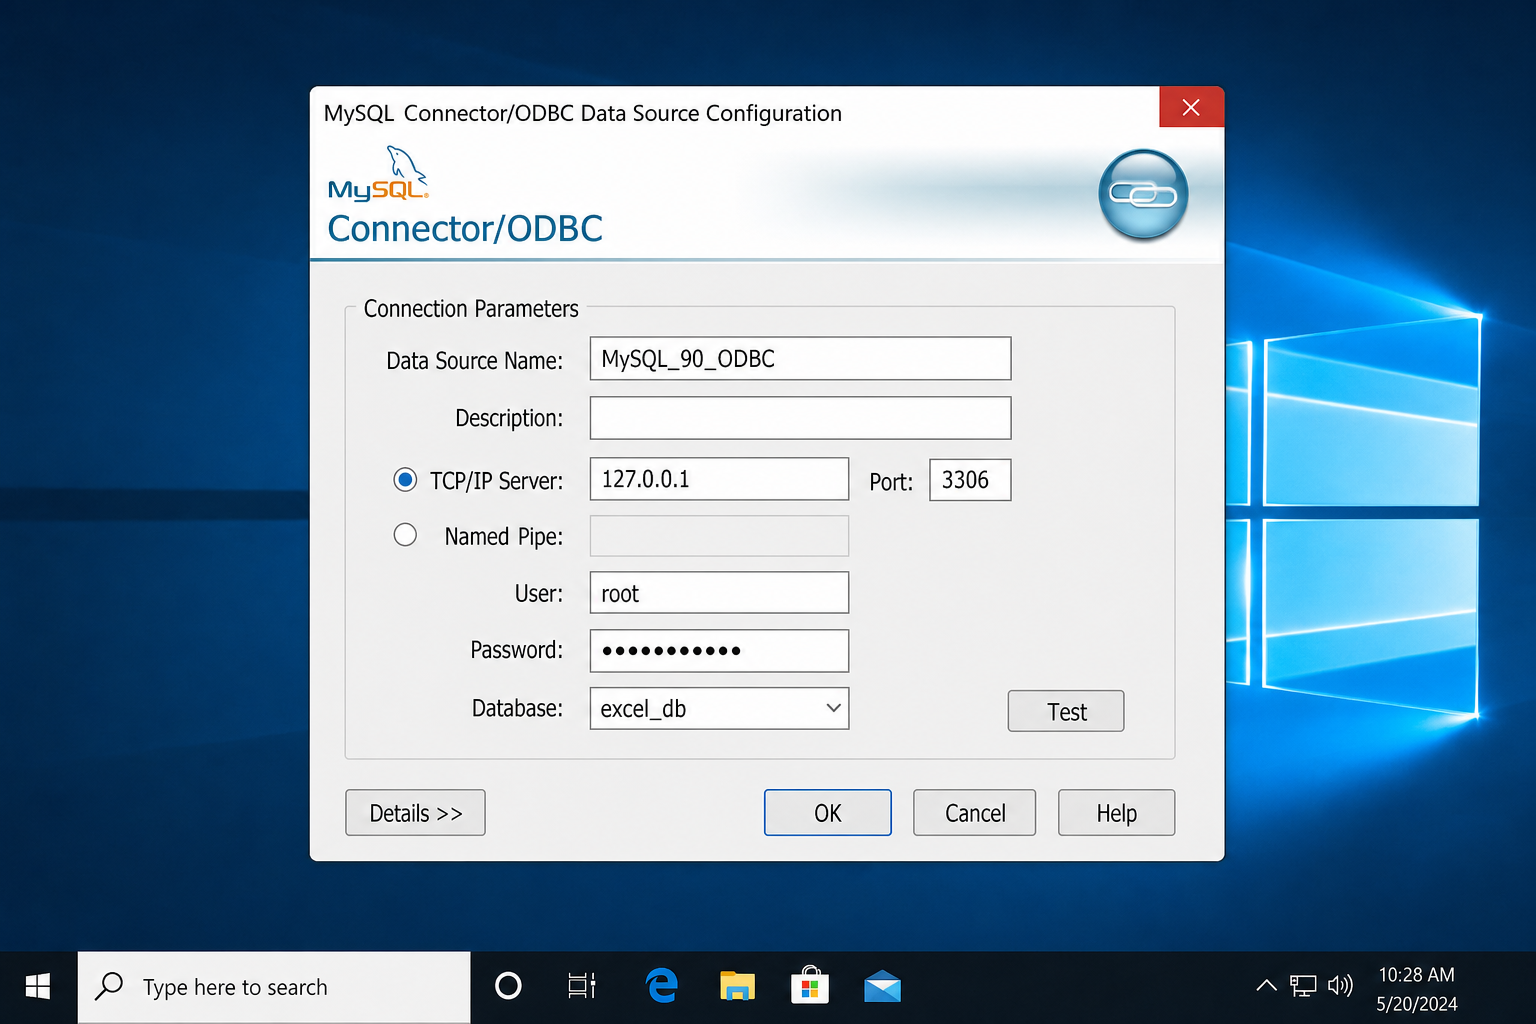Click the volume speaker tray icon
This screenshot has width=1536, height=1024.
tap(1340, 986)
